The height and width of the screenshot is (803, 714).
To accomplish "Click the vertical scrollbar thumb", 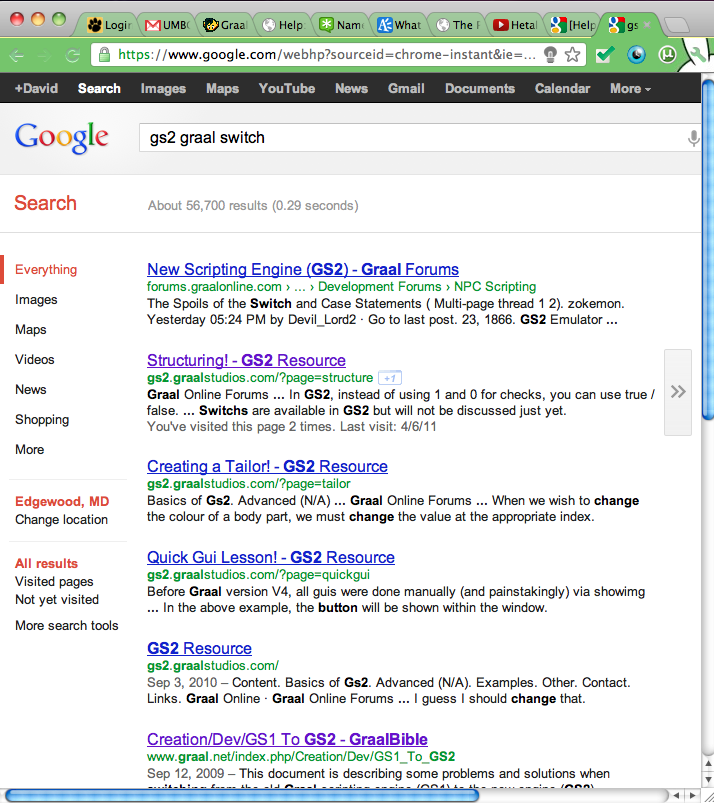I will (x=708, y=249).
